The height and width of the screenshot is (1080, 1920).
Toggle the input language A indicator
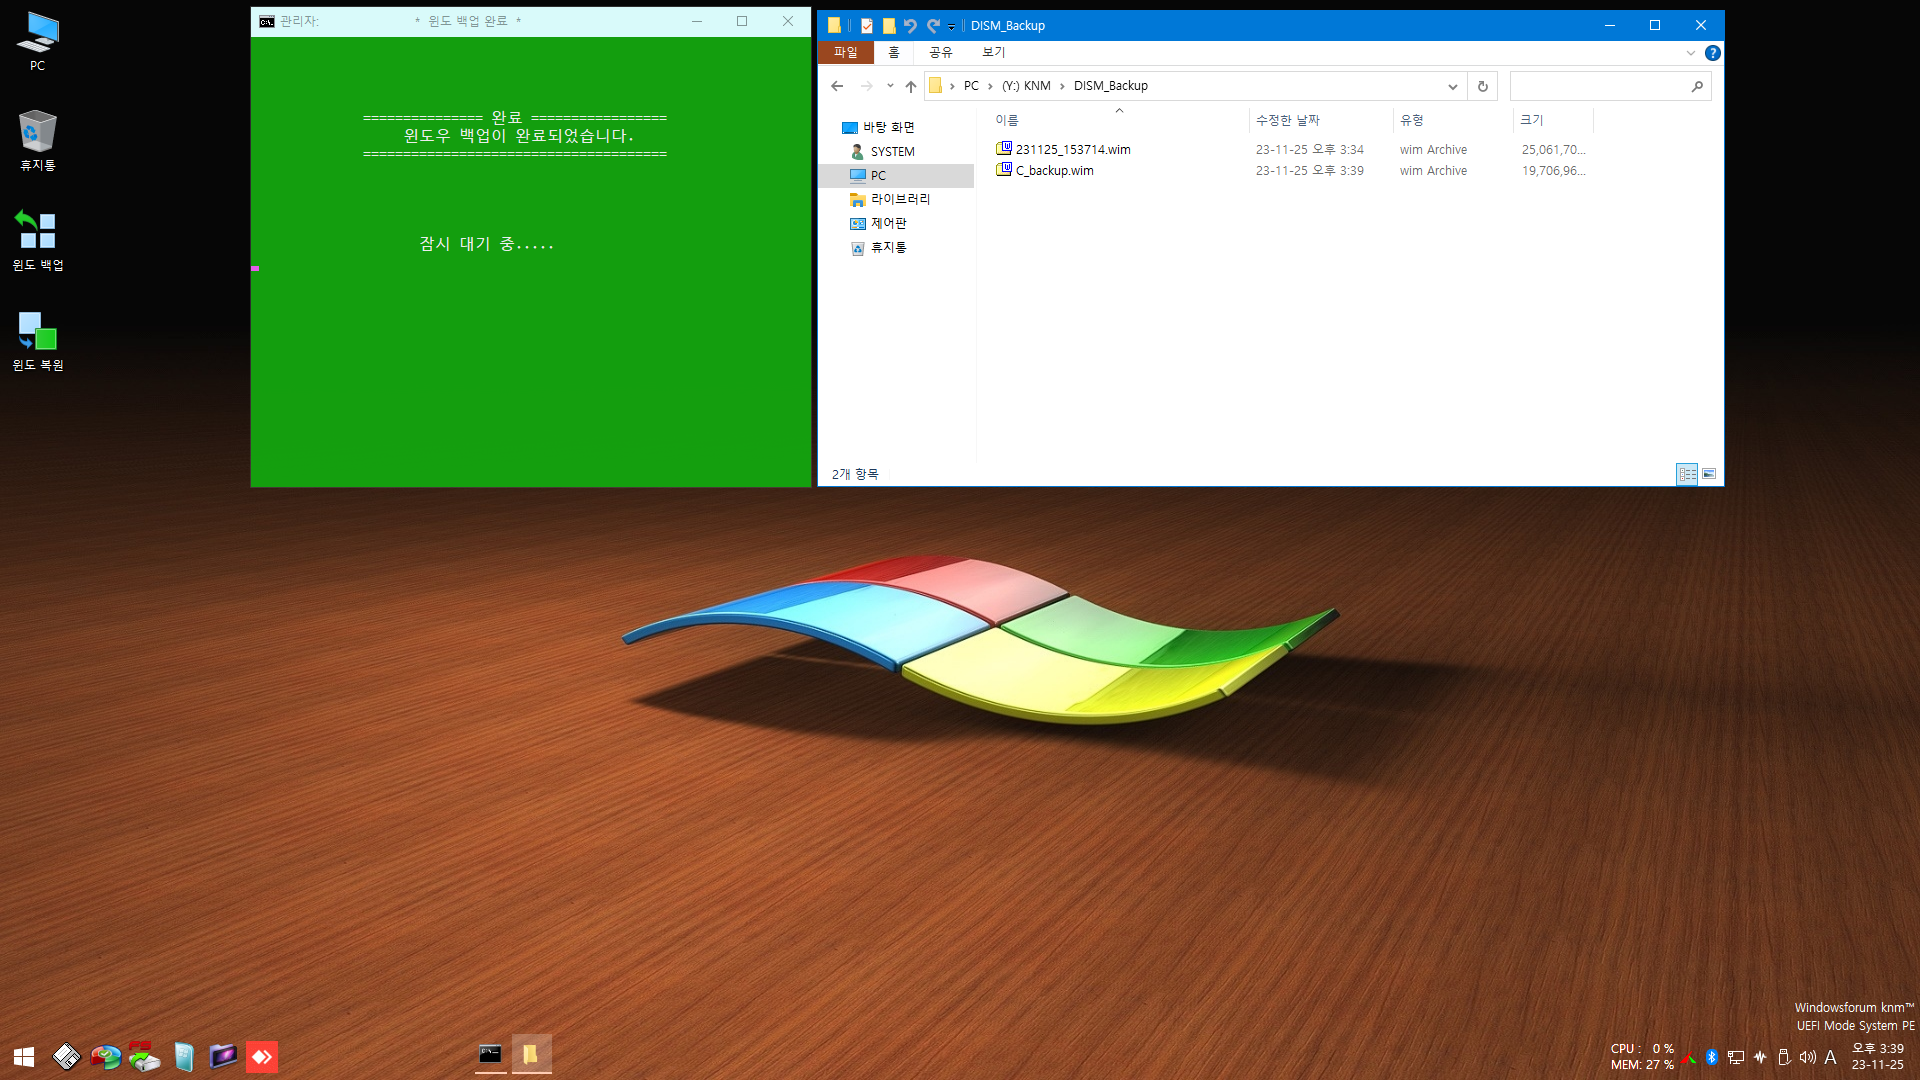(1830, 1057)
